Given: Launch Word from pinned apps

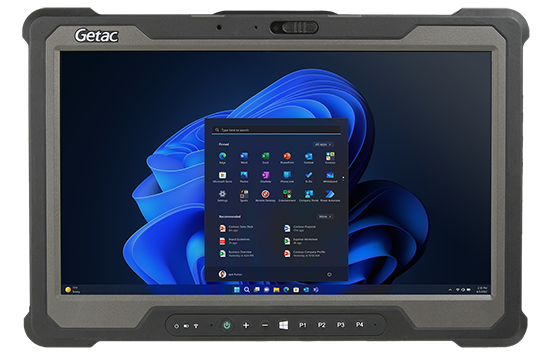Looking at the screenshot, I should 244,158.
